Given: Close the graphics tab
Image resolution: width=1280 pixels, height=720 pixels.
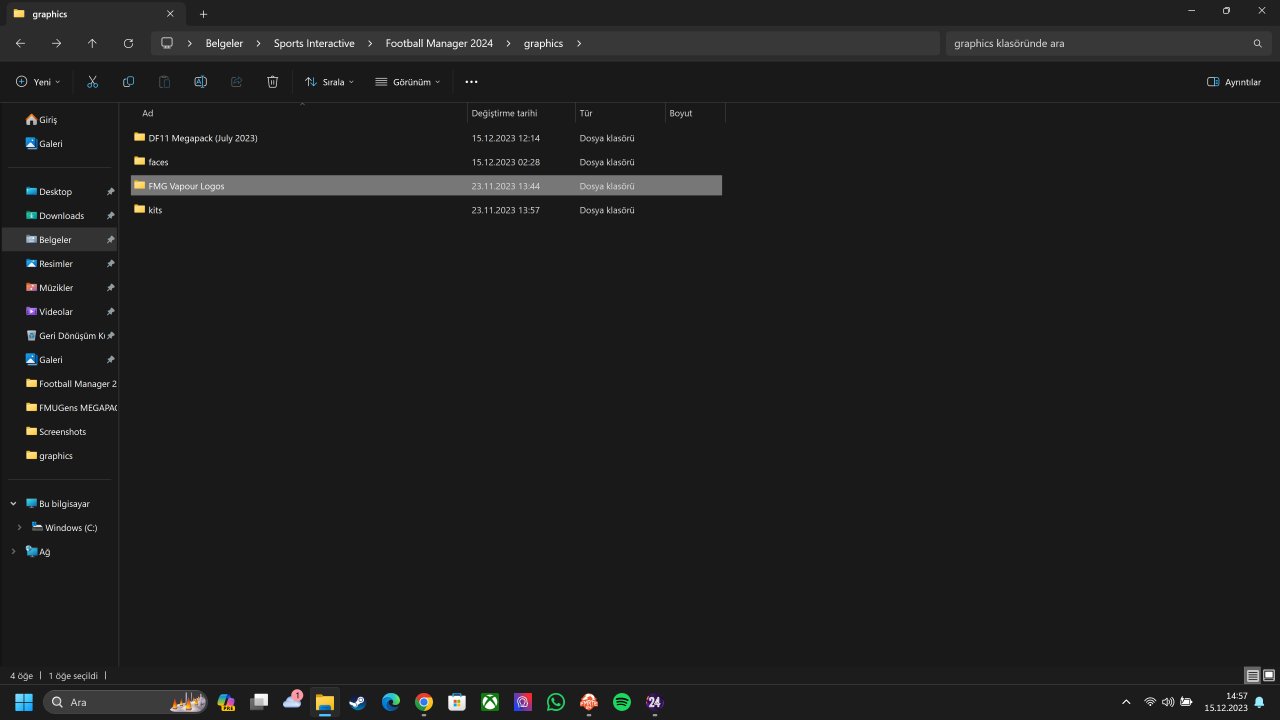Looking at the screenshot, I should (x=170, y=14).
